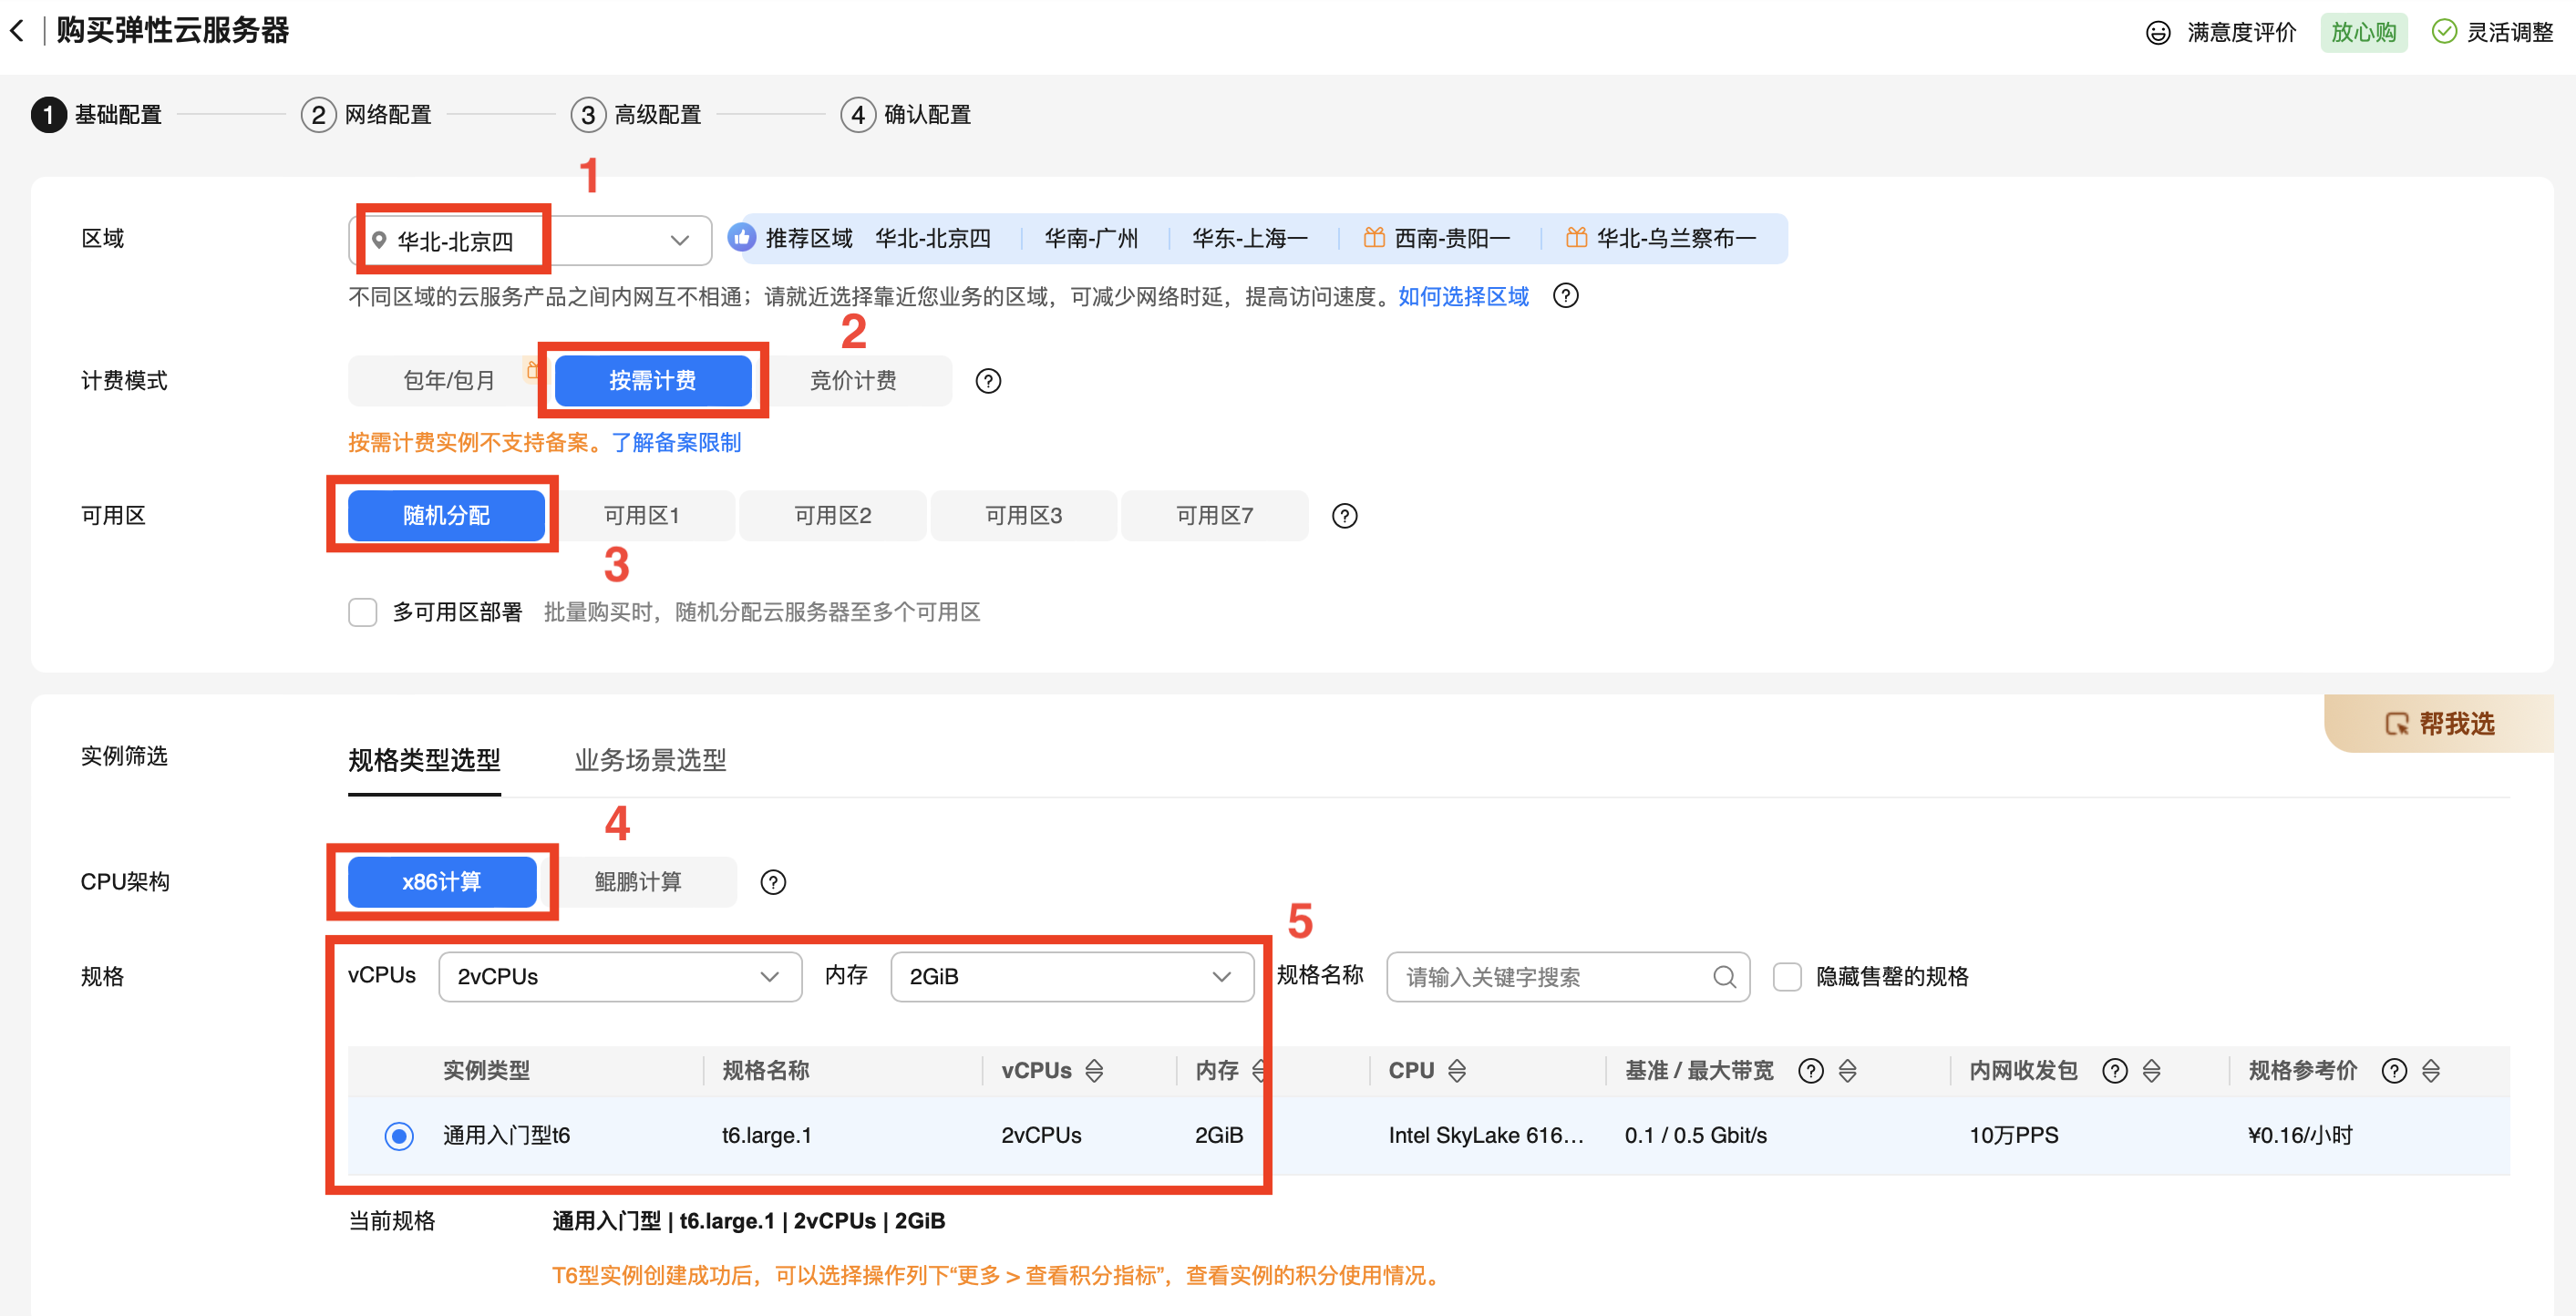This screenshot has width=2576, height=1316.
Task: Click the back arrow beside page title
Action: click(x=17, y=31)
